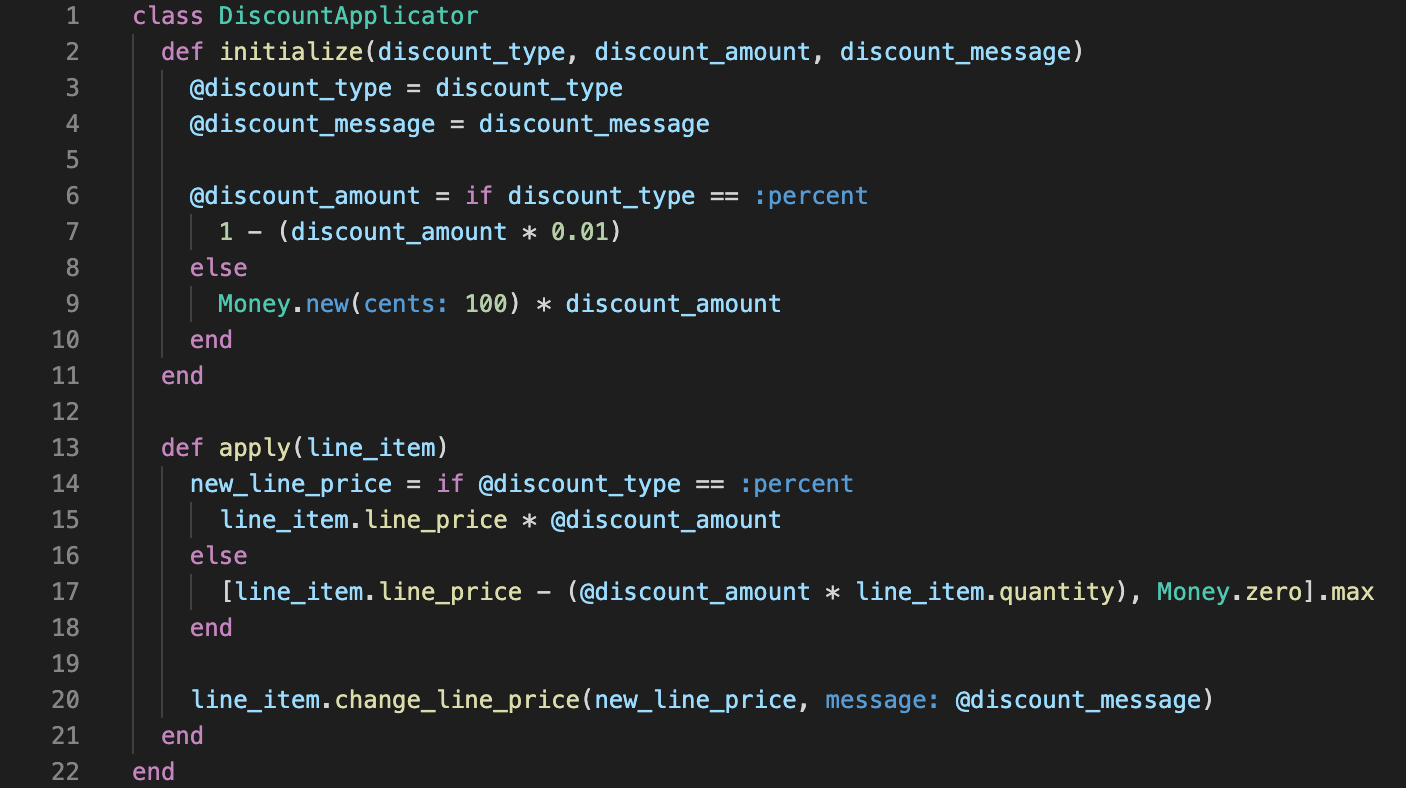
Task: Click the :percent symbol on line 6
Action: [811, 196]
